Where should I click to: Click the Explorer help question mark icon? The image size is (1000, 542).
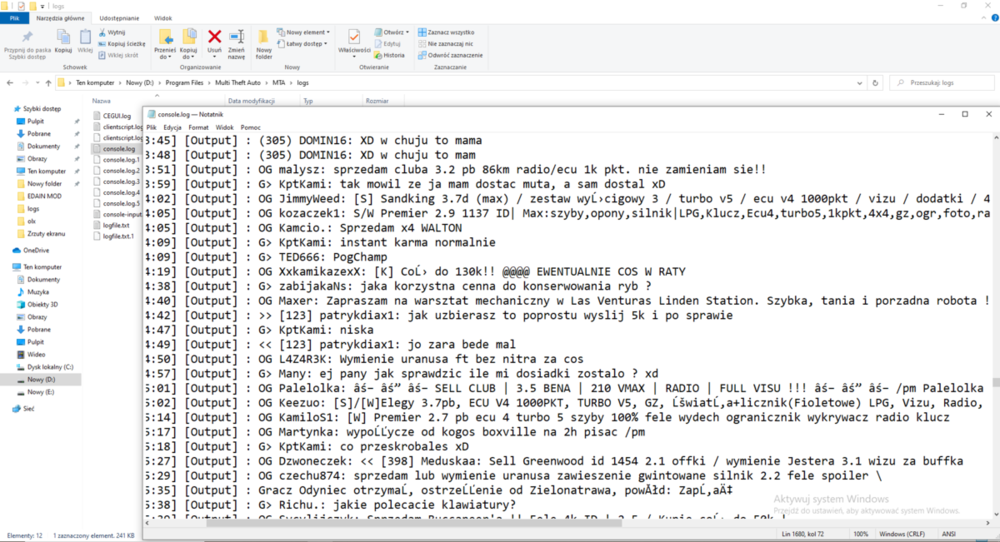(x=995, y=18)
